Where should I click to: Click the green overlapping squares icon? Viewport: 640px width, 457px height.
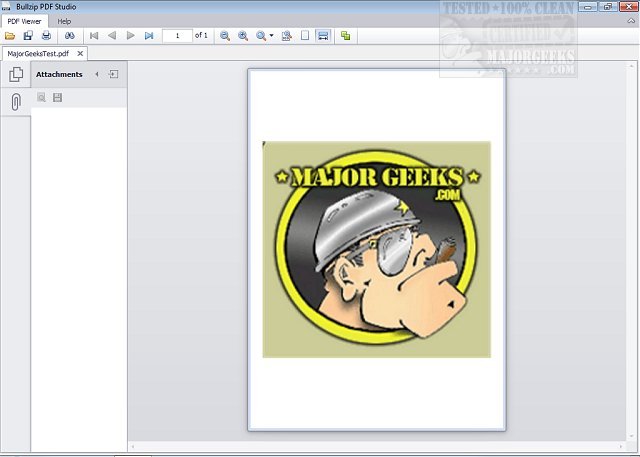346,36
